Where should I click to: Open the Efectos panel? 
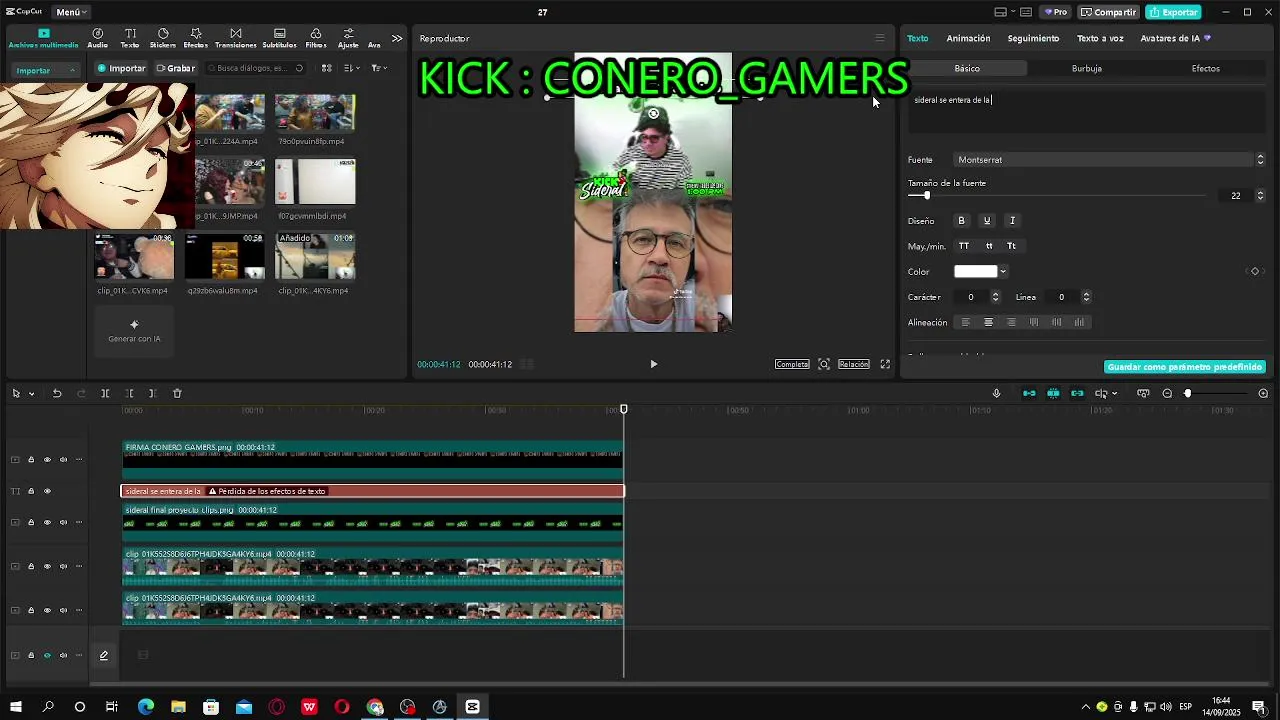[x=196, y=38]
